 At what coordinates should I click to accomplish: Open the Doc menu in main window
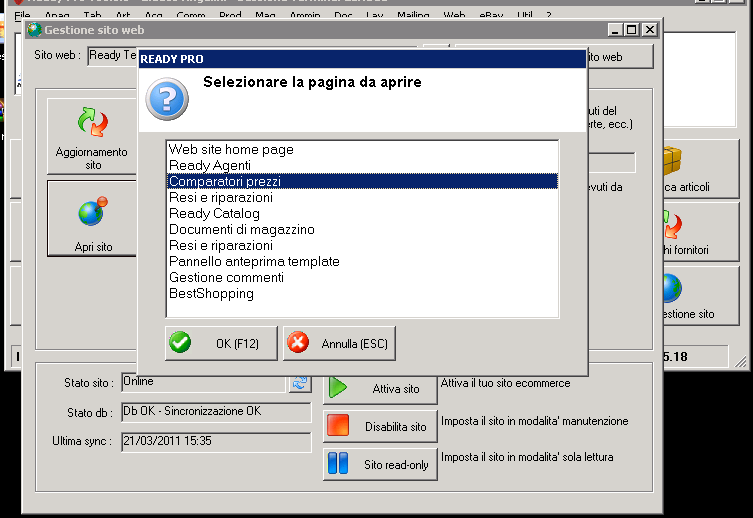[x=343, y=16]
